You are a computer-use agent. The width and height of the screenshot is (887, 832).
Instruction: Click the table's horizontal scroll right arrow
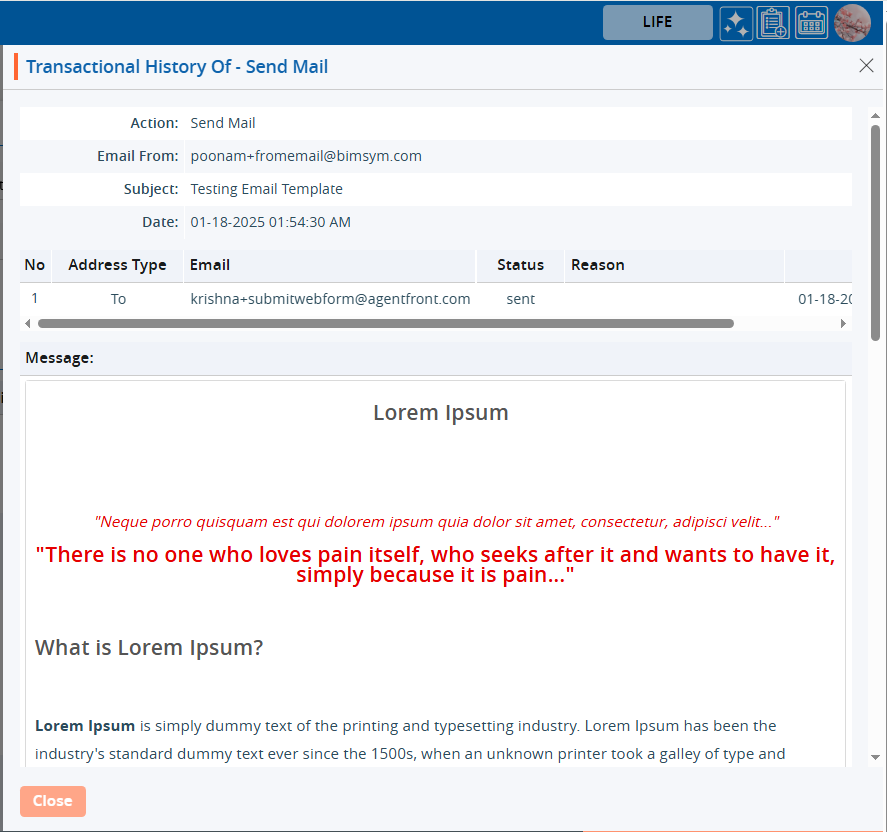[x=843, y=324]
